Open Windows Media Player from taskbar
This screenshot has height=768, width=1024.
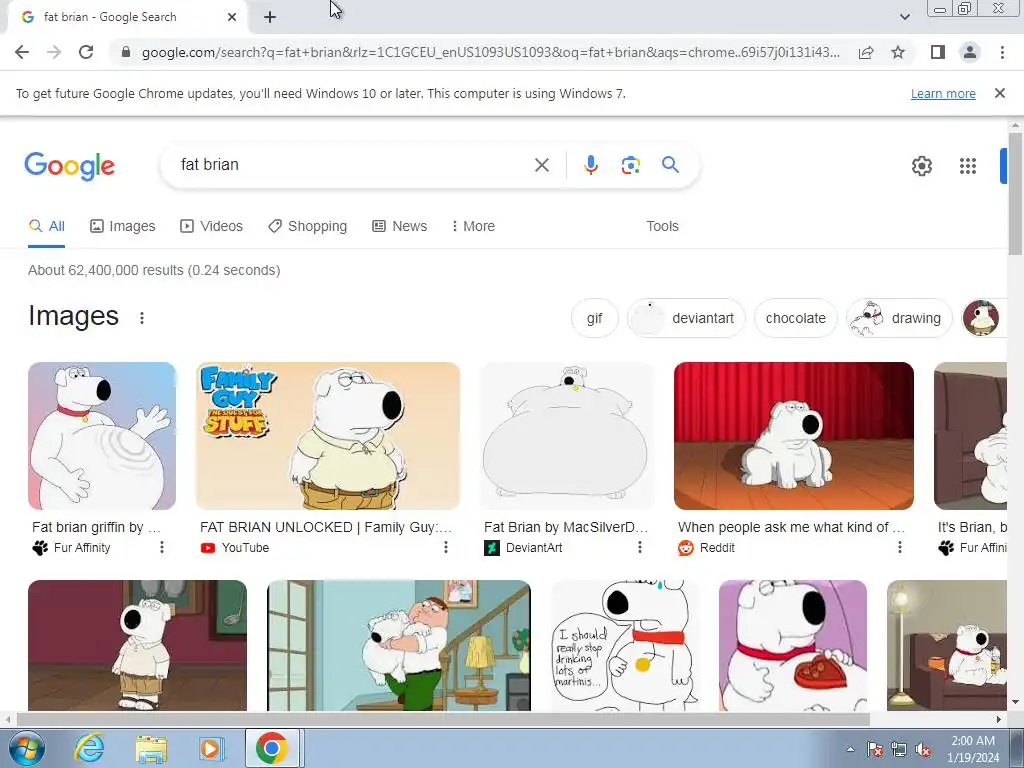coord(211,748)
